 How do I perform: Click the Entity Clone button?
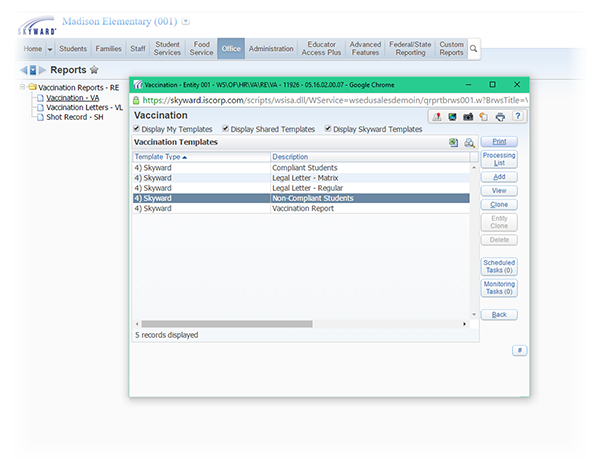click(499, 222)
